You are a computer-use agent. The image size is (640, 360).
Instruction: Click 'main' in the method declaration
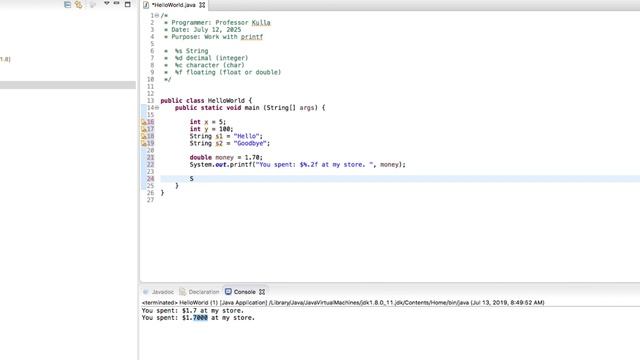click(252, 108)
